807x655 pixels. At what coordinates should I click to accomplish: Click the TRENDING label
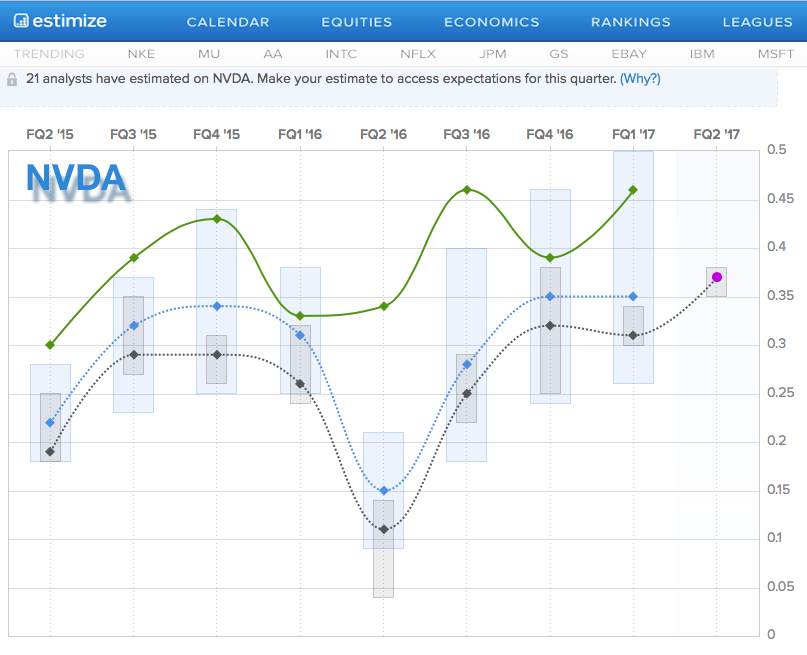49,54
